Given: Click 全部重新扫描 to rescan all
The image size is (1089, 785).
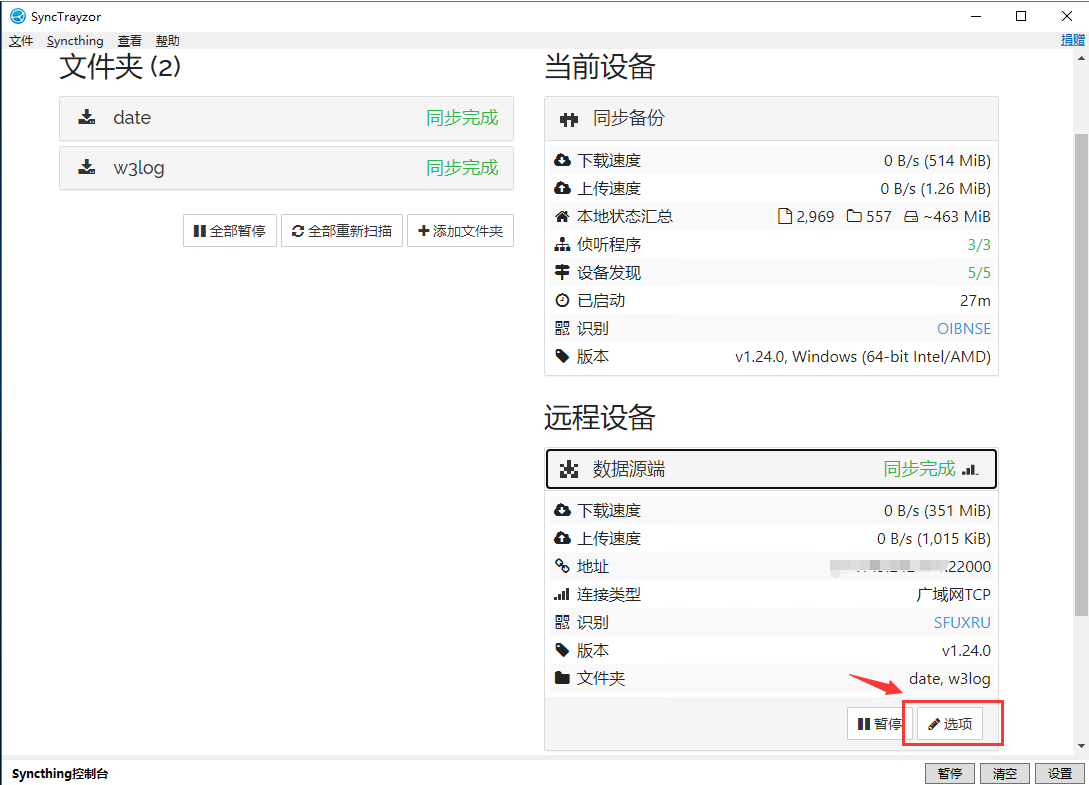Looking at the screenshot, I should pos(341,231).
